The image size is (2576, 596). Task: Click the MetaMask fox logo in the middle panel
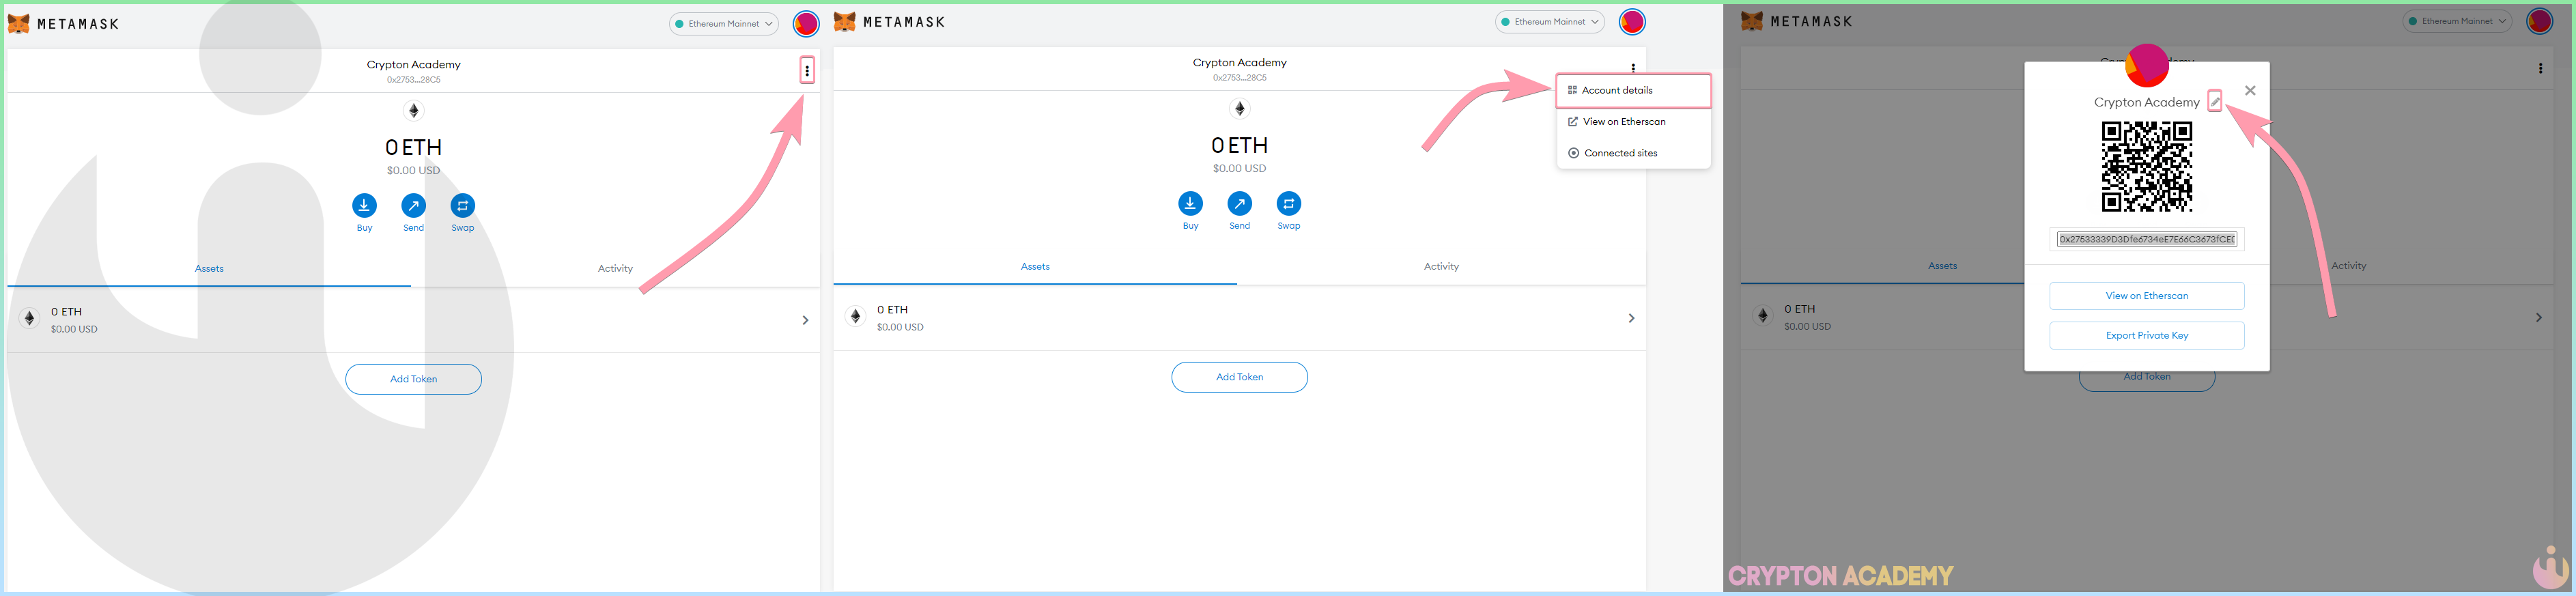pyautogui.click(x=845, y=21)
